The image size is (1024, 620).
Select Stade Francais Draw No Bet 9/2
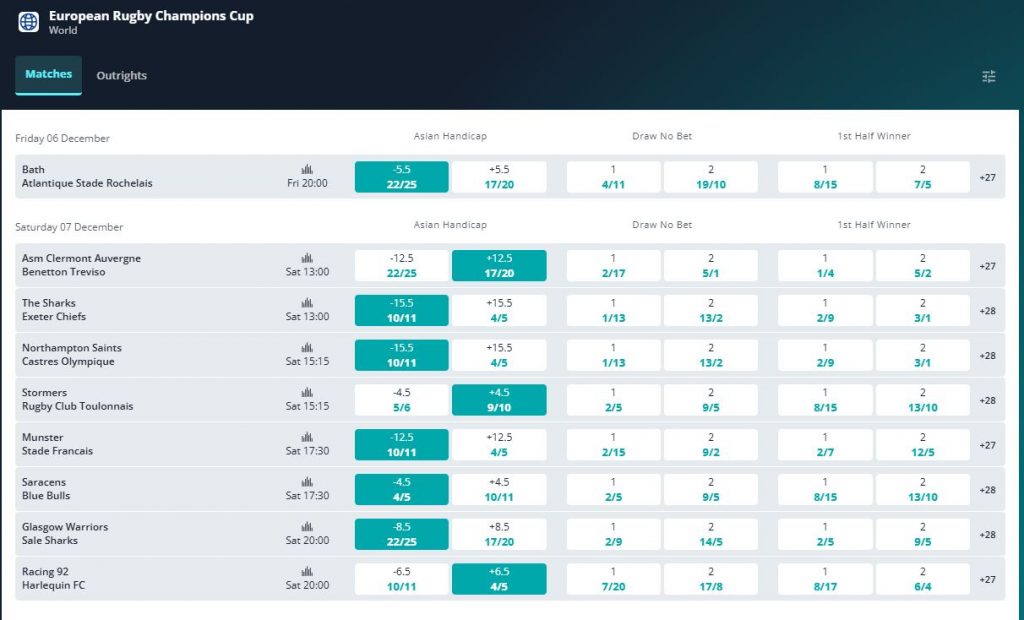click(x=711, y=445)
